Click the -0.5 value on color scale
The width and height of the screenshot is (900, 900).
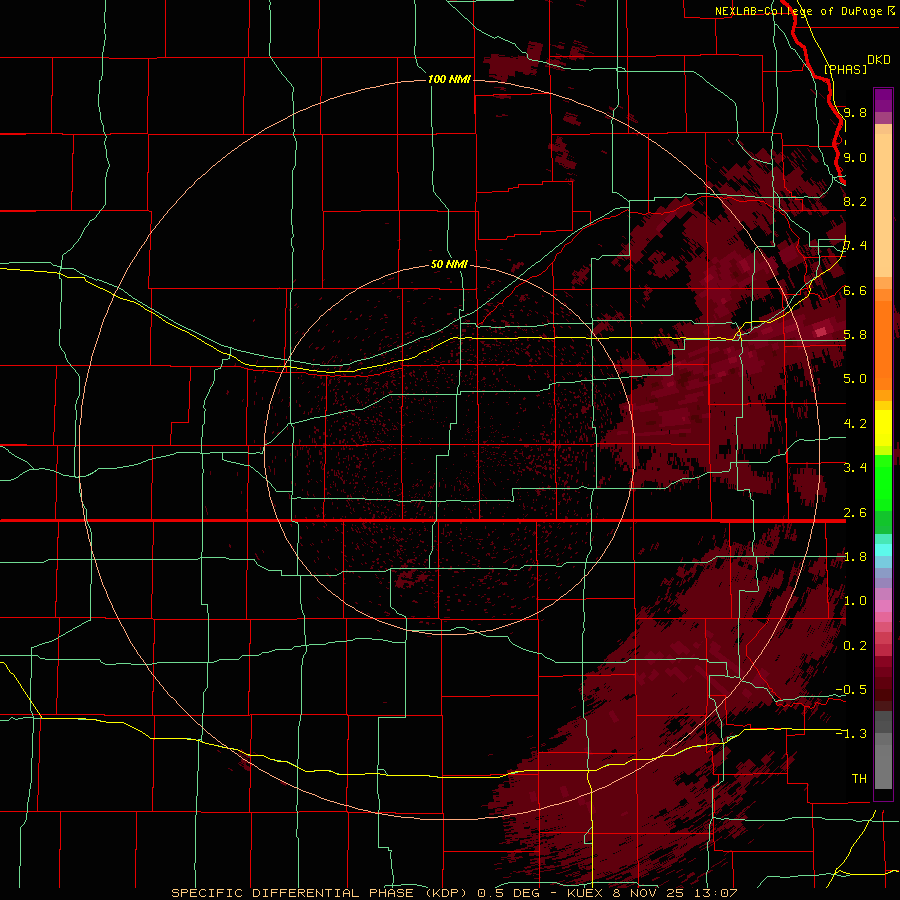pyautogui.click(x=851, y=689)
